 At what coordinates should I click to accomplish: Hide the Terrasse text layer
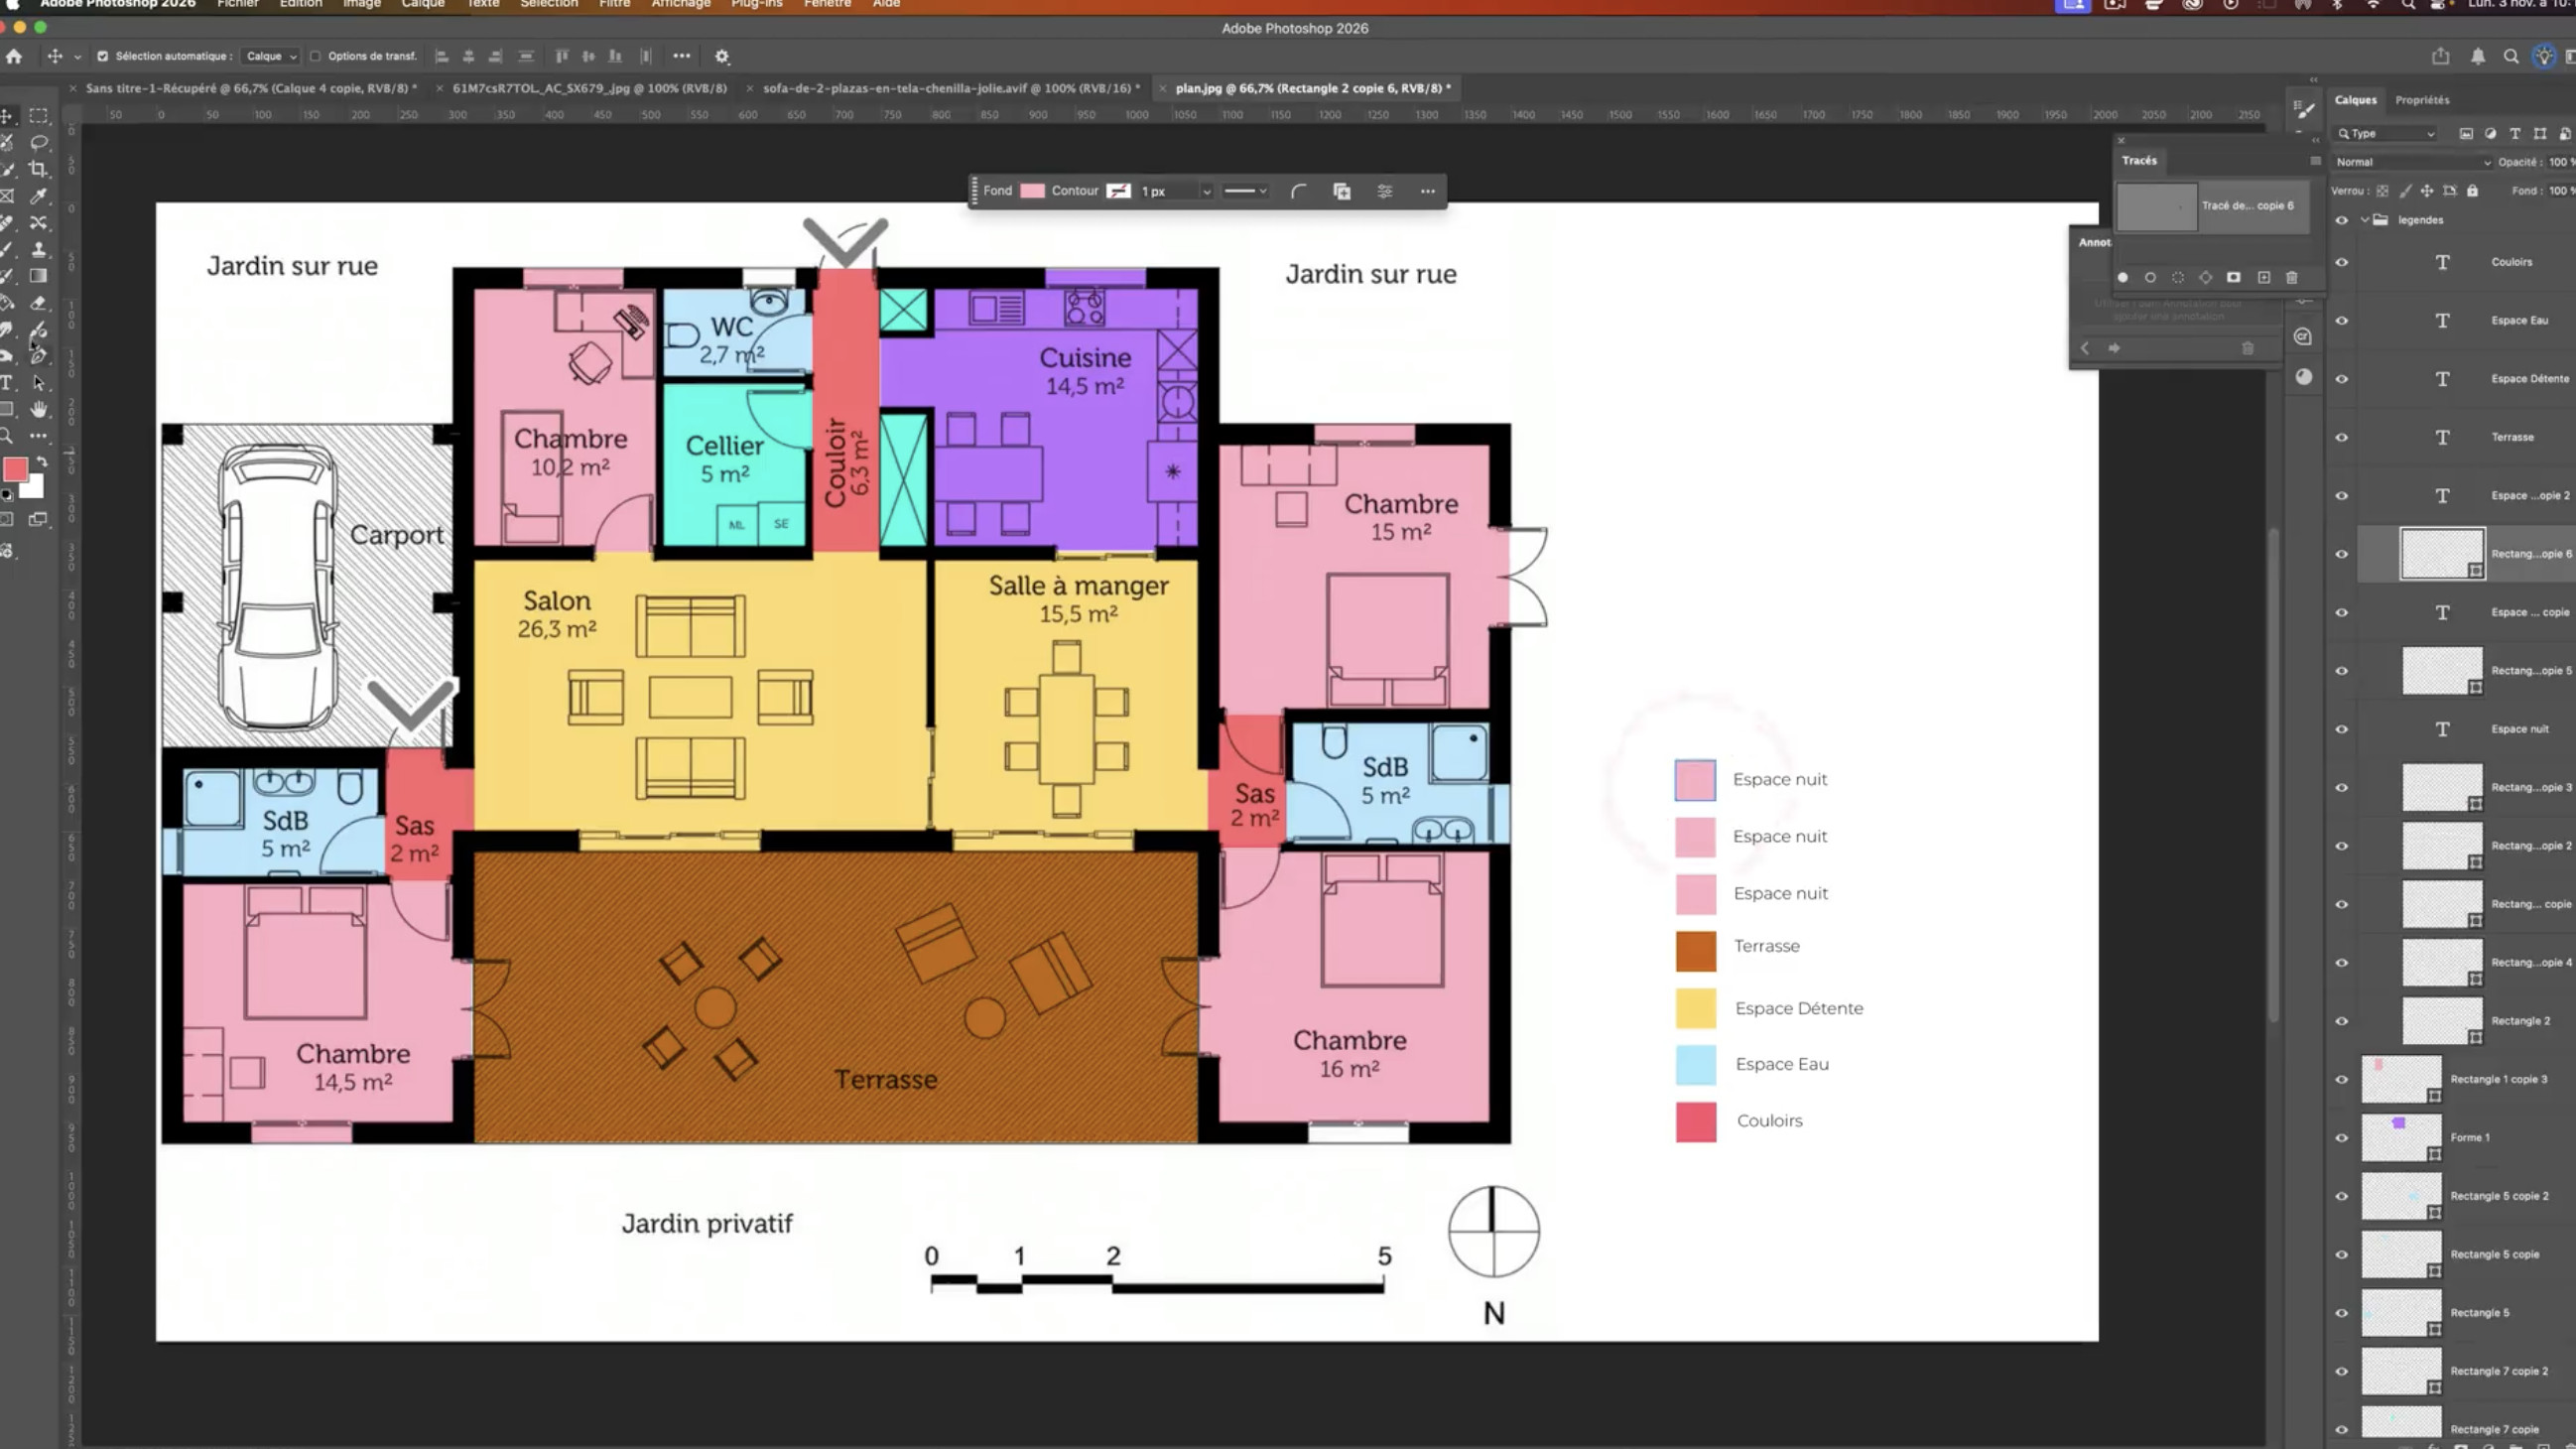pyautogui.click(x=2341, y=437)
